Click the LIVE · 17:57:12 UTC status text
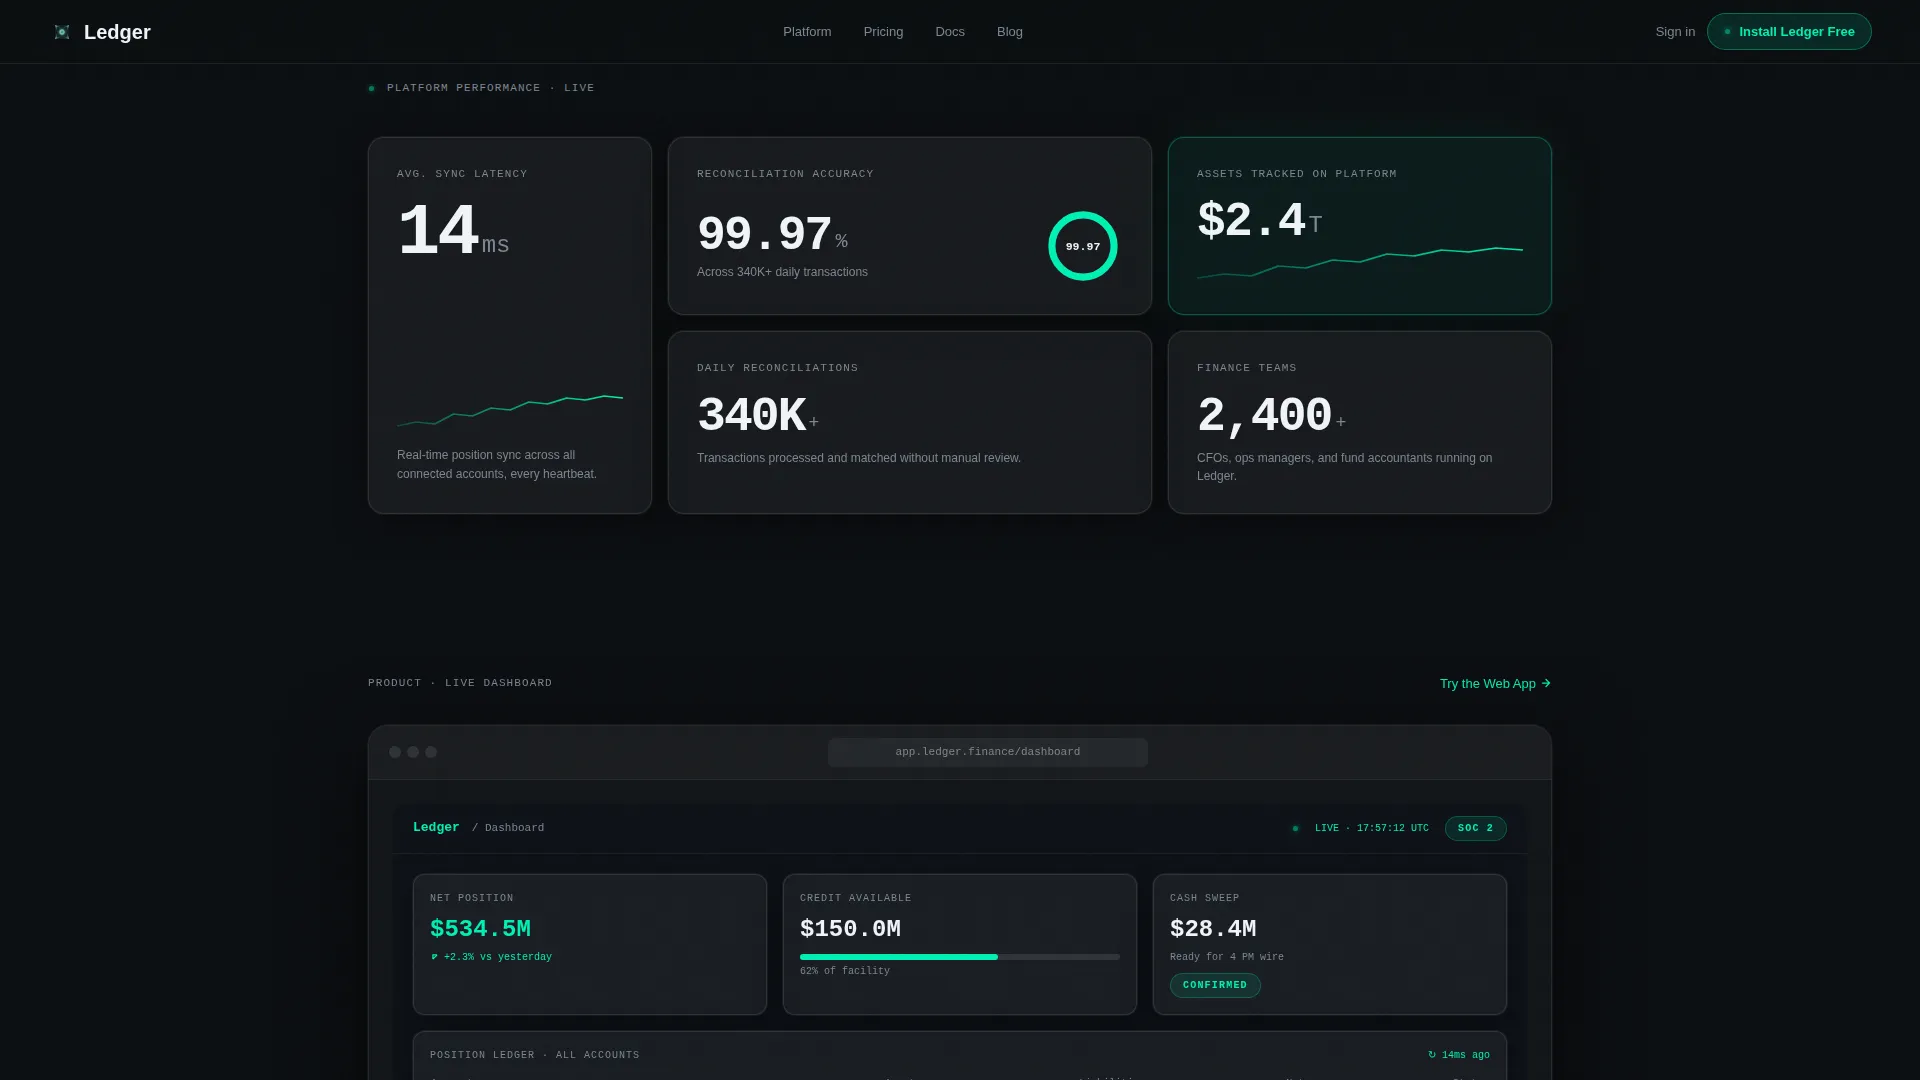 tap(1372, 828)
